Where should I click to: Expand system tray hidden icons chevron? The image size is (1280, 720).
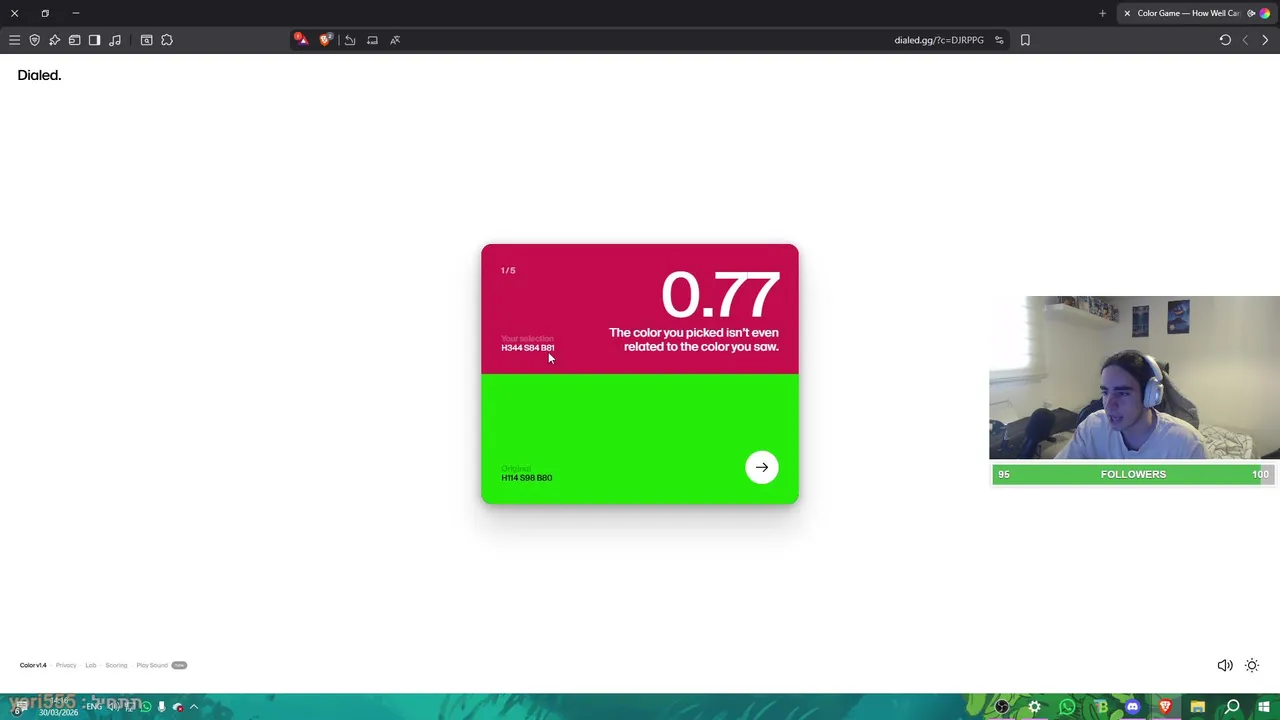194,707
